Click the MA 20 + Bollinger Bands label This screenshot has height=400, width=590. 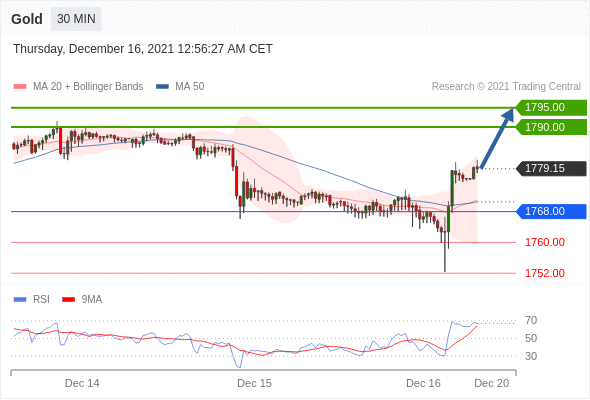[x=88, y=87]
